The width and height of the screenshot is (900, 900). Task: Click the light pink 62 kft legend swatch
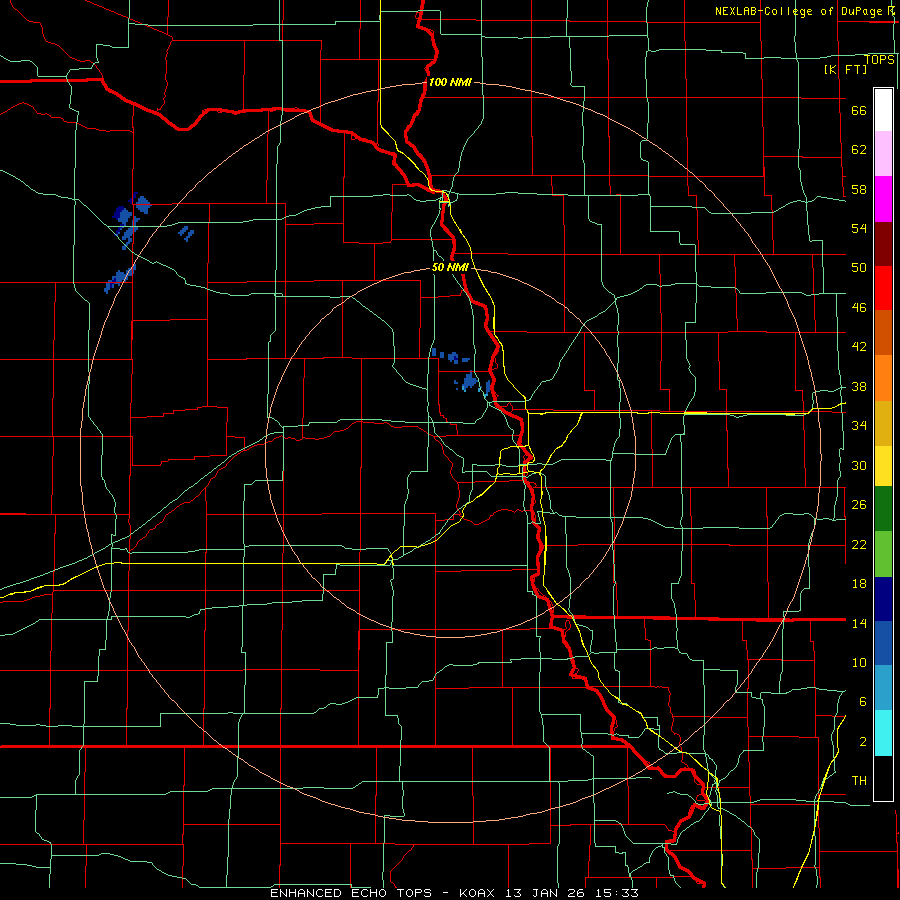883,154
